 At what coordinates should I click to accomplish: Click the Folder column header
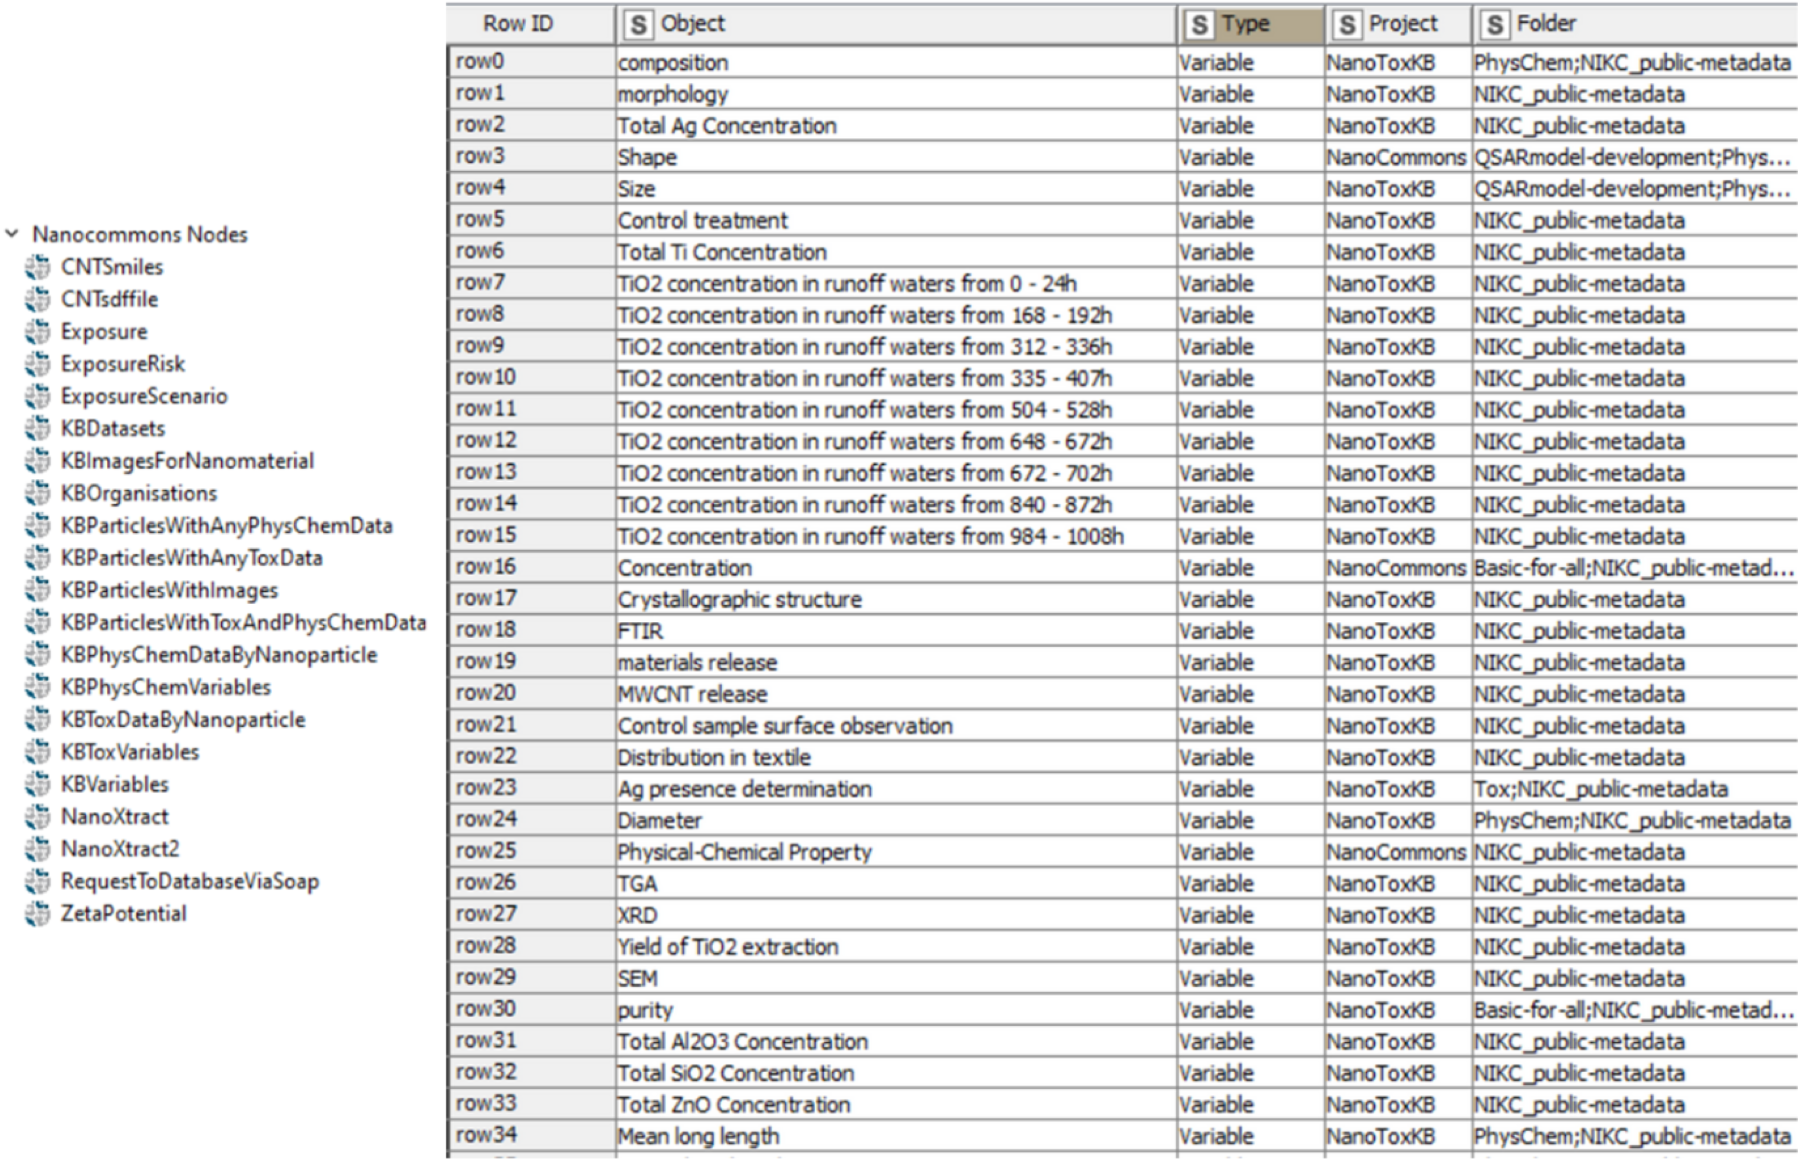pos(1635,24)
